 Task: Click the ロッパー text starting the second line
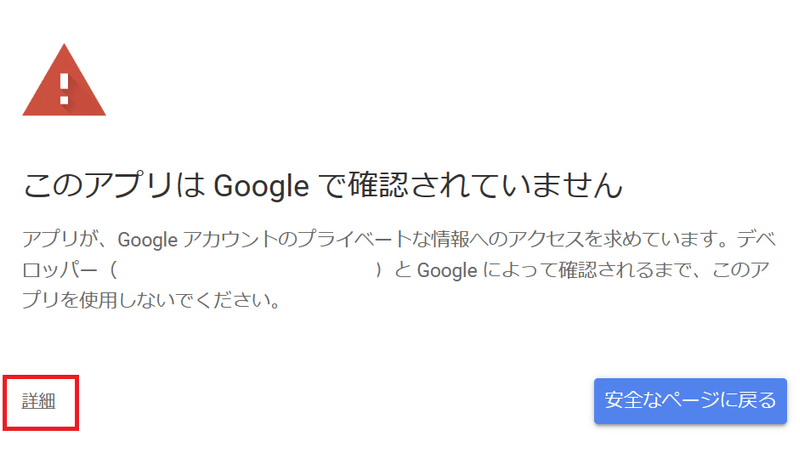tap(60, 269)
